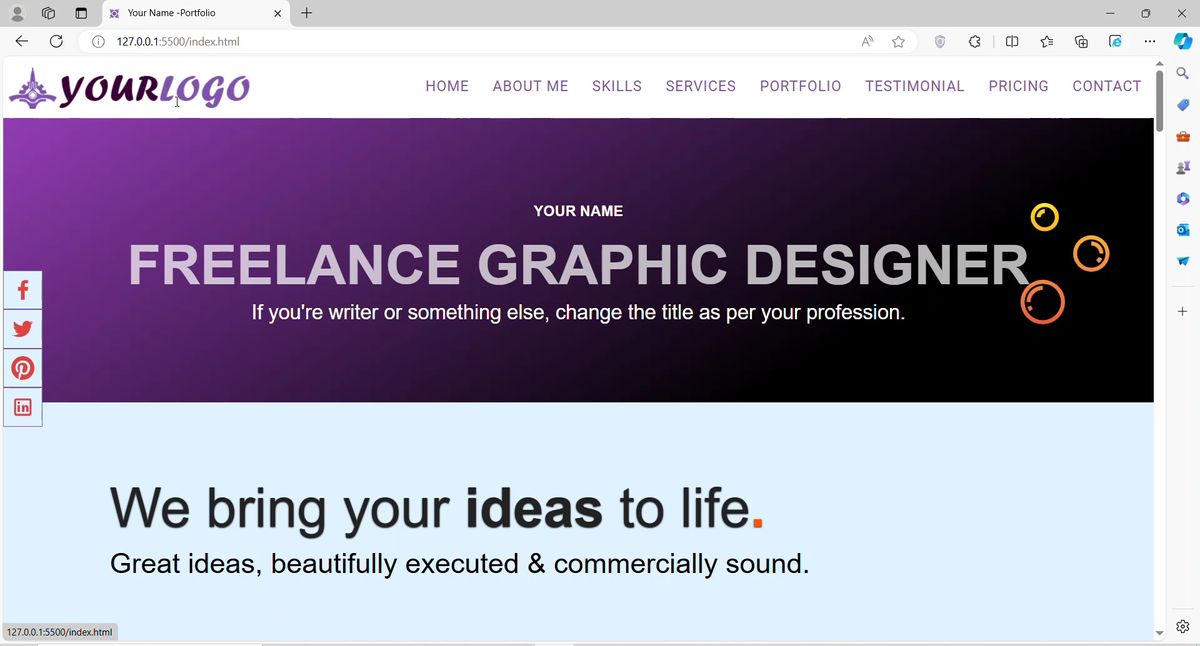1200x646 pixels.
Task: Open the Collections panel
Action: (x=1081, y=42)
